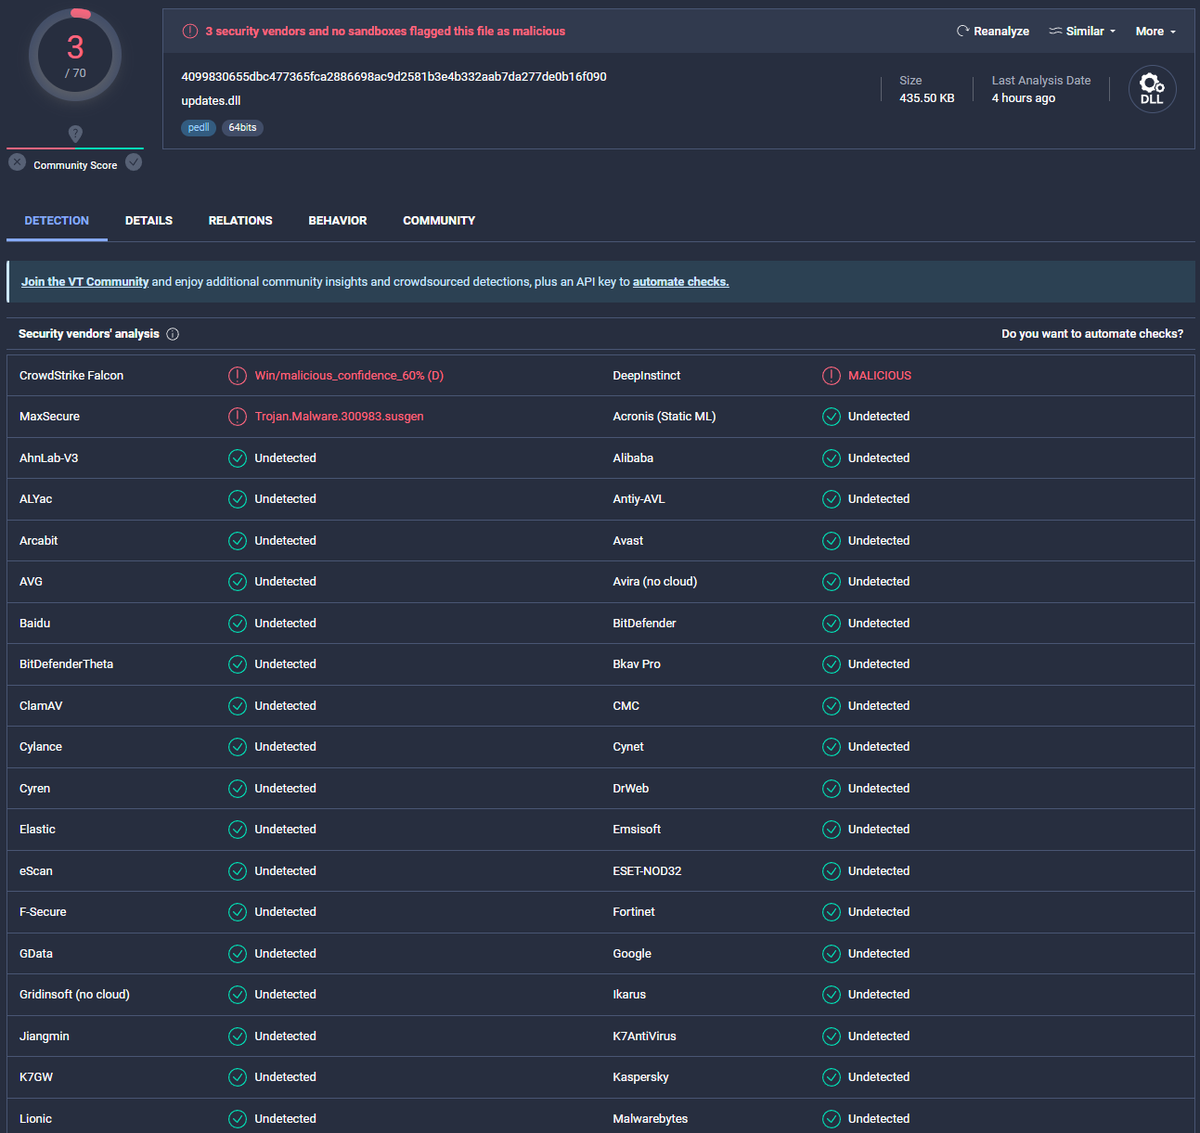
Task: Open the Relations tab
Action: 240,220
